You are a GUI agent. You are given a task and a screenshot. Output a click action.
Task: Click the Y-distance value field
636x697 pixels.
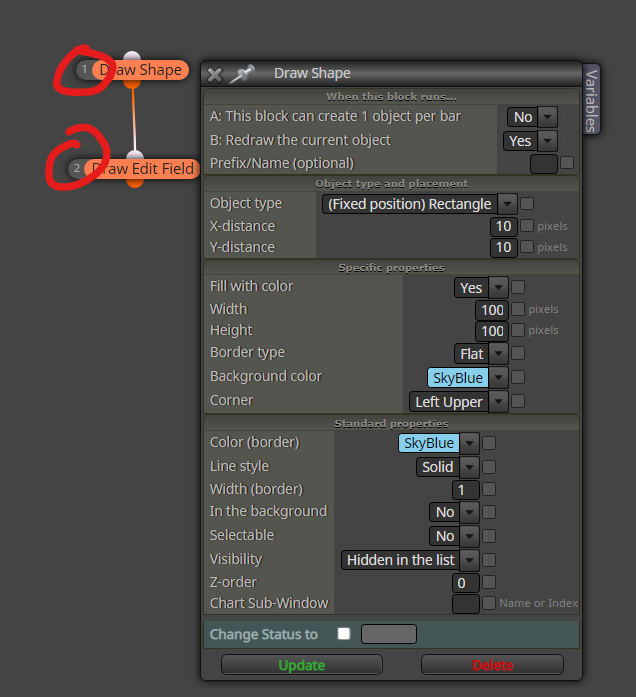point(504,247)
